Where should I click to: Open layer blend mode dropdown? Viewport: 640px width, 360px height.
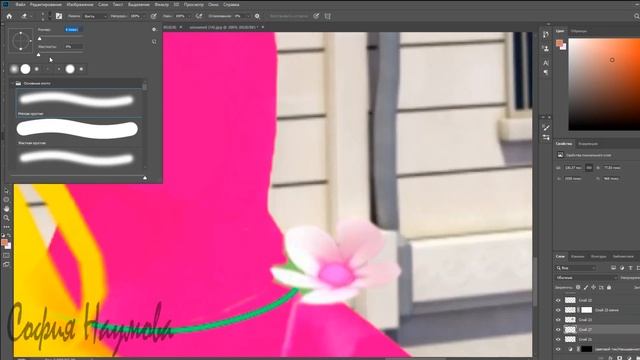tap(586, 278)
